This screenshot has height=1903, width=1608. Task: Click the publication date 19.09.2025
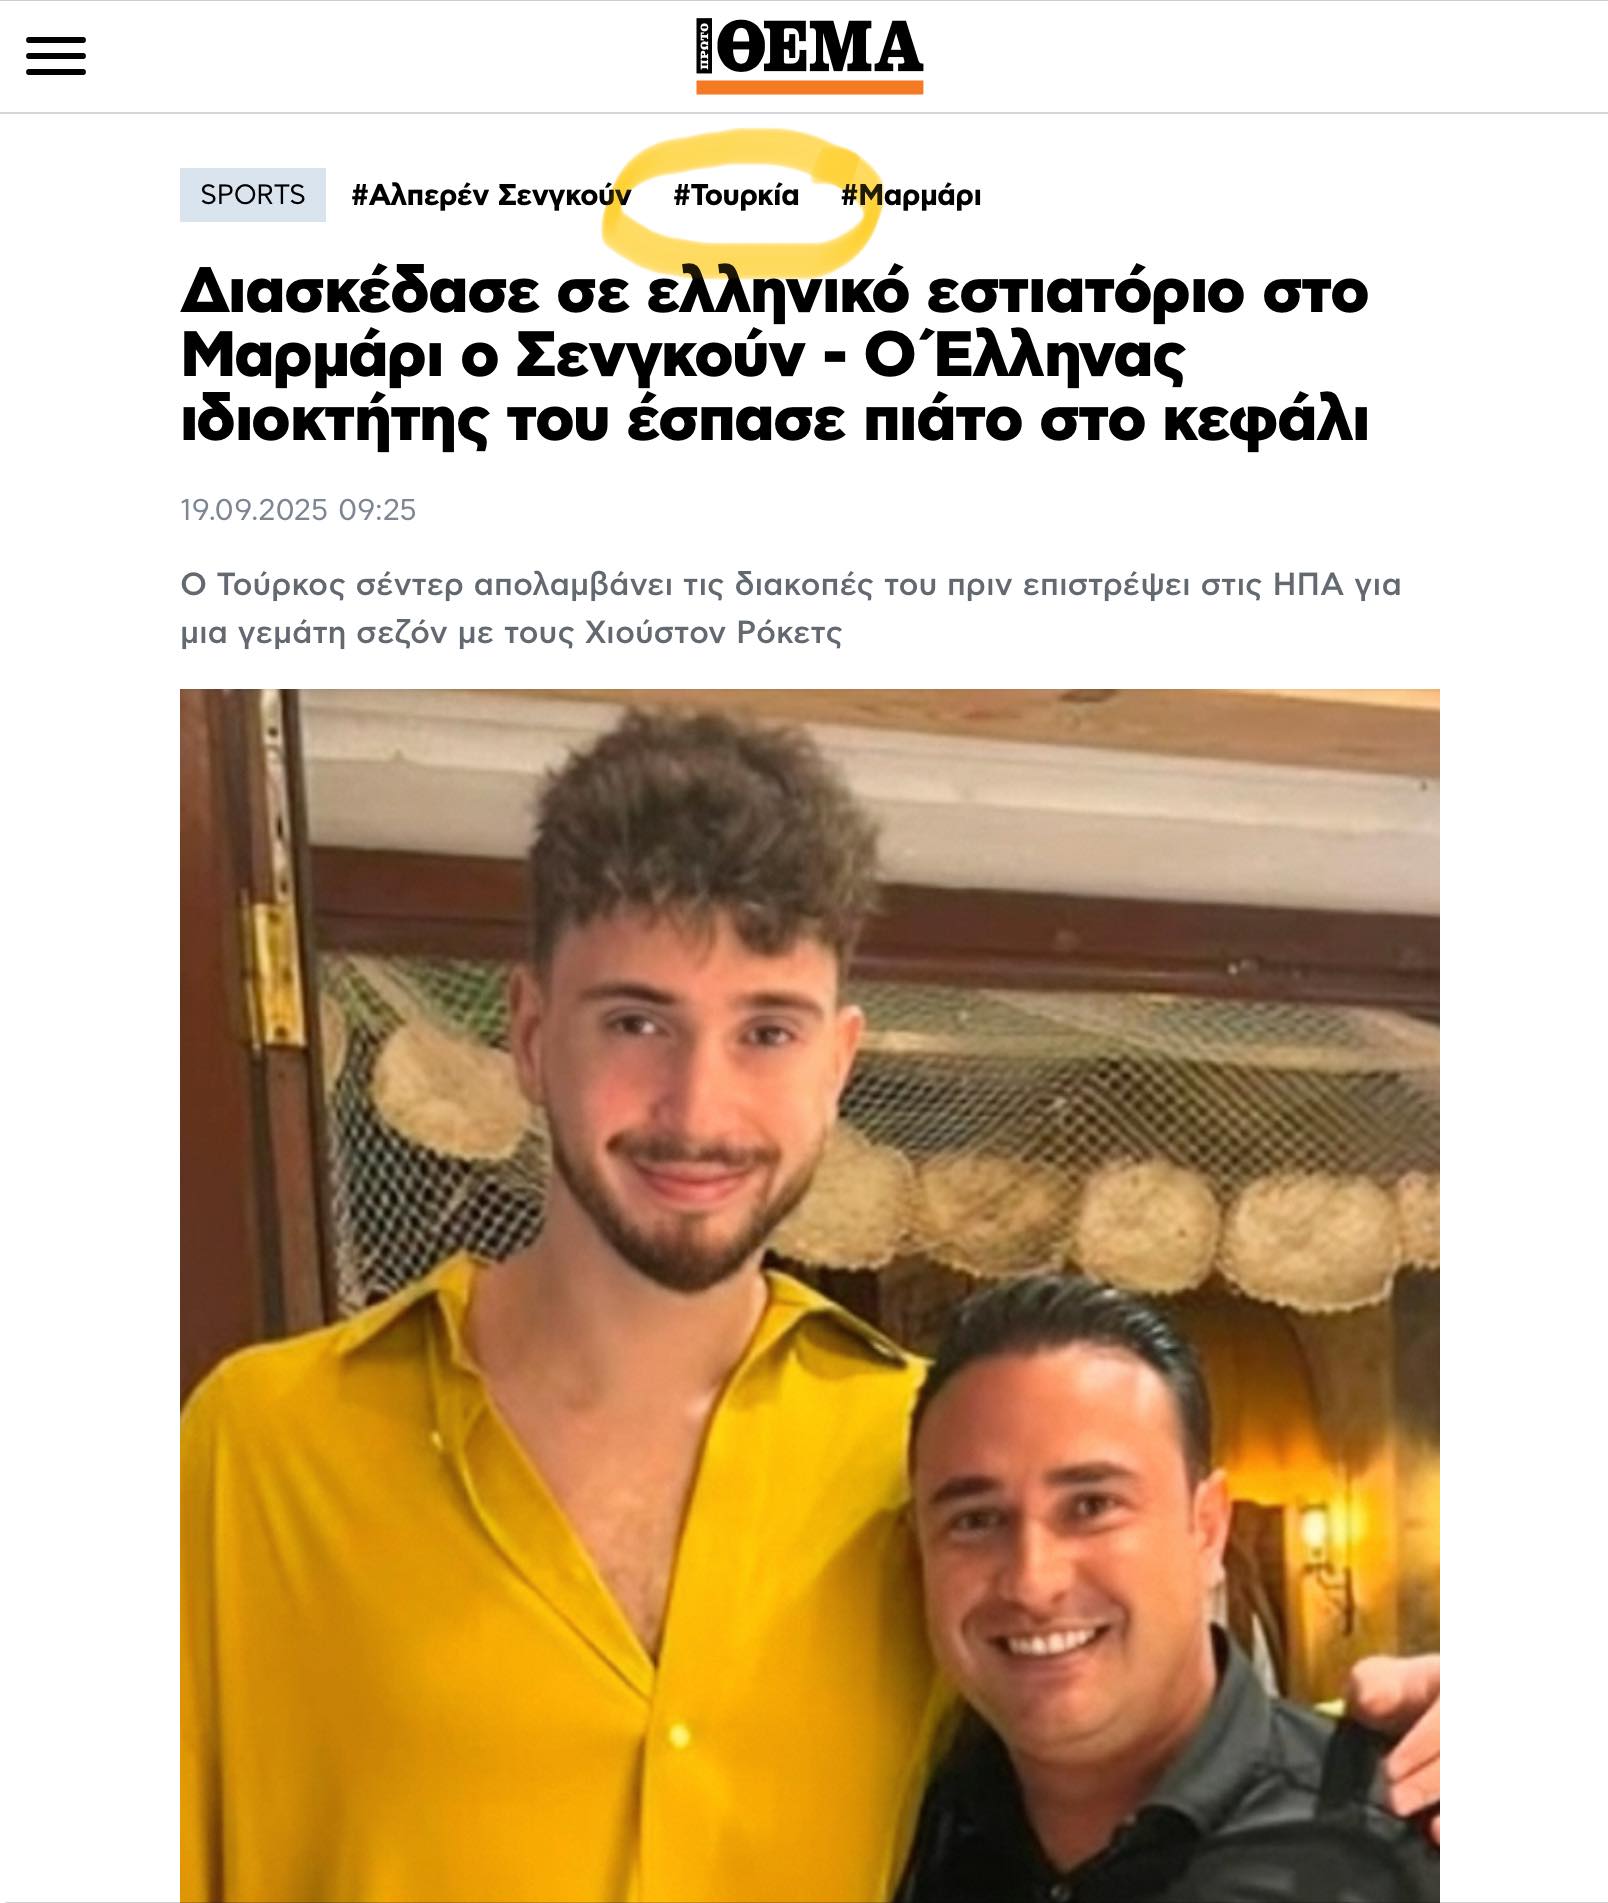click(x=254, y=510)
